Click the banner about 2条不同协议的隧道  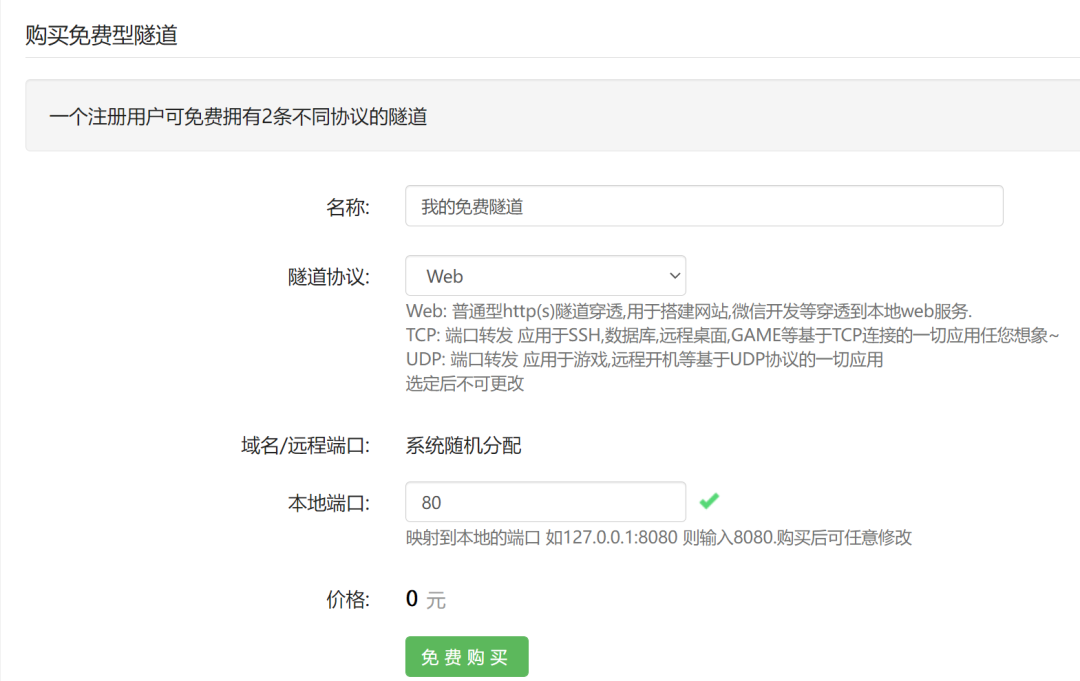pyautogui.click(x=238, y=117)
